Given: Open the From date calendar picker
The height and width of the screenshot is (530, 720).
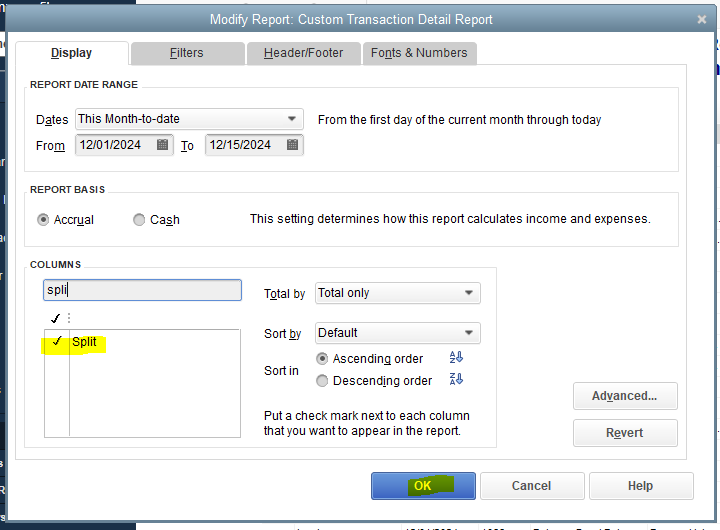Looking at the screenshot, I should (162, 145).
